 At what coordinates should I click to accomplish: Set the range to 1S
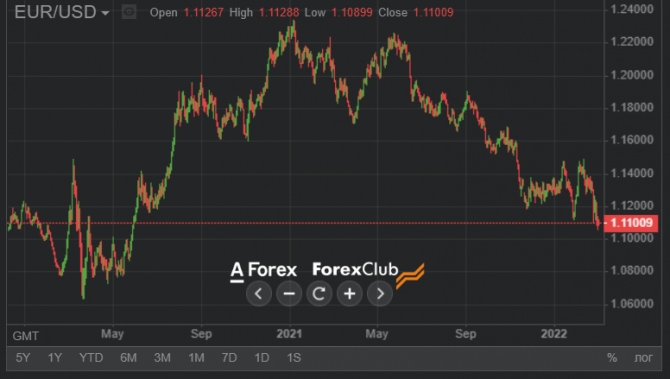click(294, 358)
